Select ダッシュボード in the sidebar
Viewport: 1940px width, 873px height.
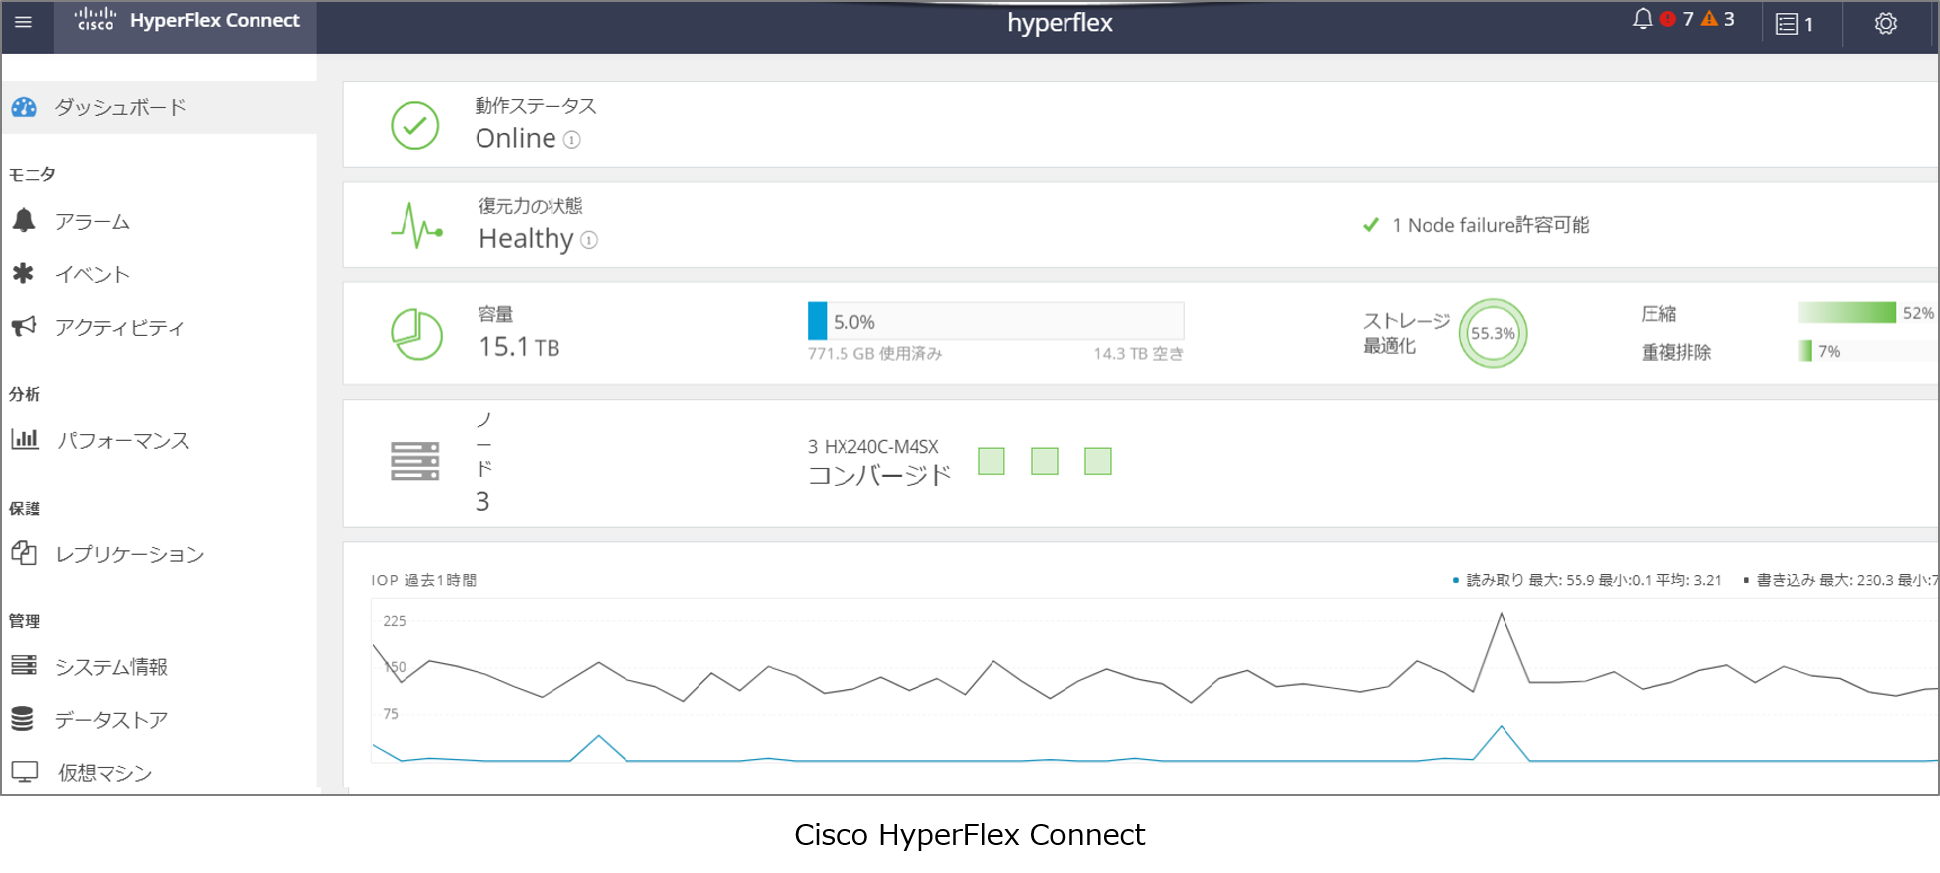[159, 107]
